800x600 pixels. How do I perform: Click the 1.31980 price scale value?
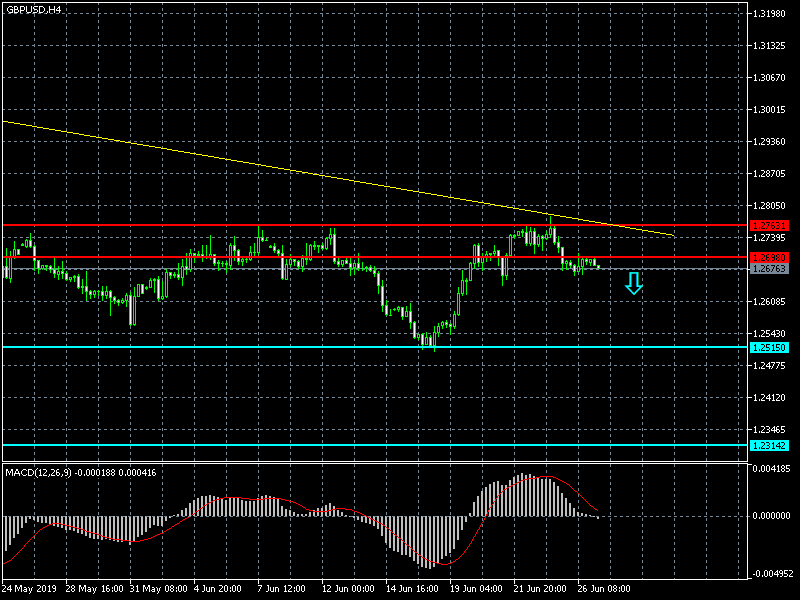tap(769, 14)
